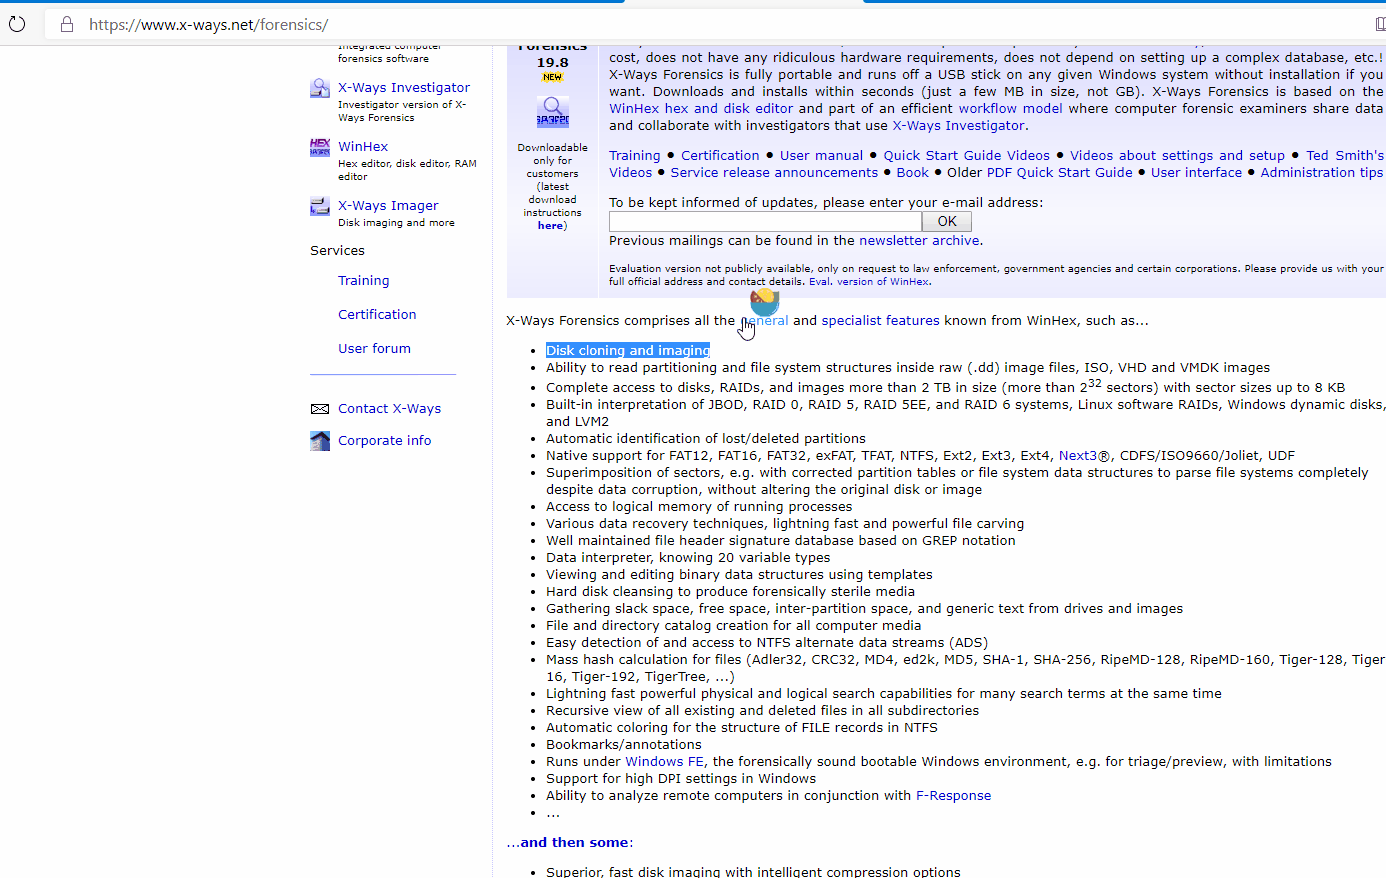The height and width of the screenshot is (878, 1386).
Task: Open the Training link under Services
Action: [364, 281]
